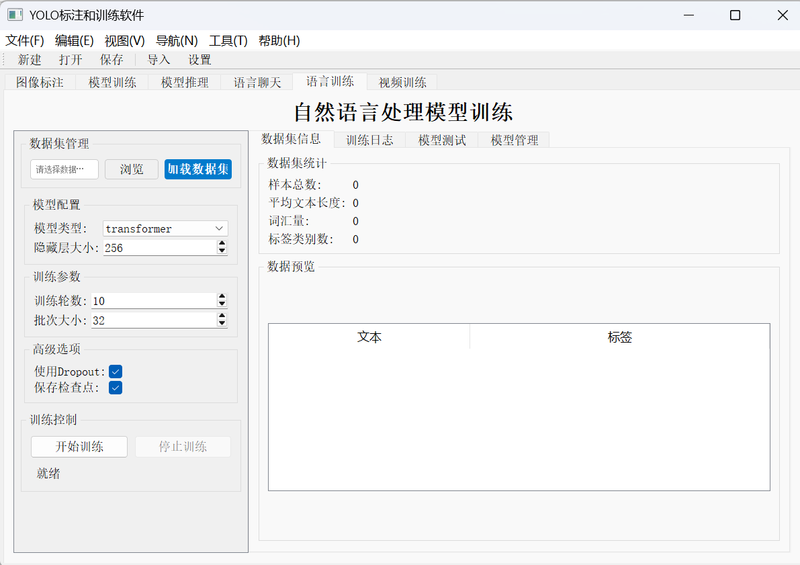The image size is (800, 565).
Task: Decrease 隐藏层大小 with down arrow
Action: tap(222, 251)
